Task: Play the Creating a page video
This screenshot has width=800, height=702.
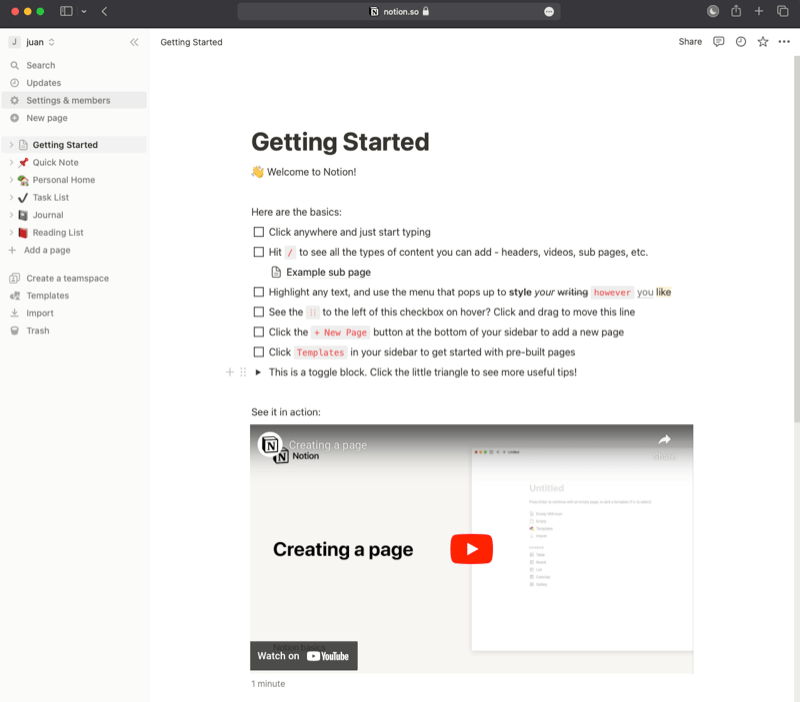Action: pyautogui.click(x=471, y=549)
